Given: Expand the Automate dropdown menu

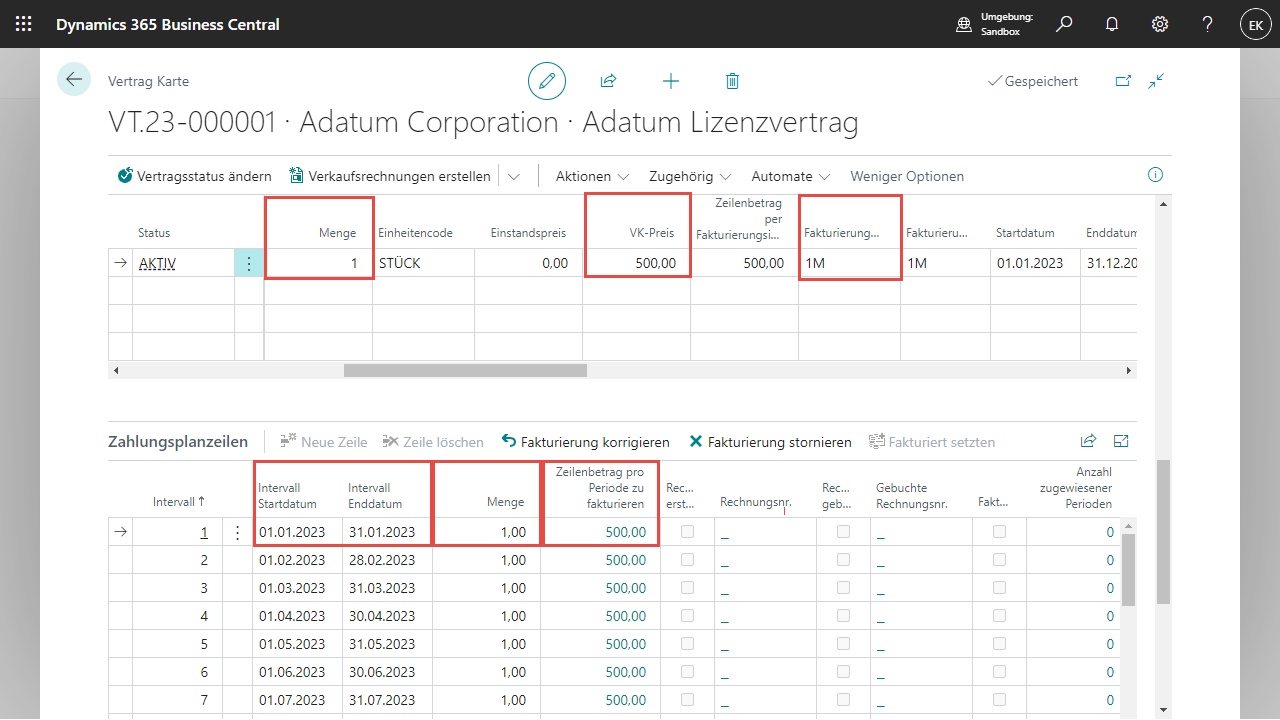Looking at the screenshot, I should click(791, 176).
